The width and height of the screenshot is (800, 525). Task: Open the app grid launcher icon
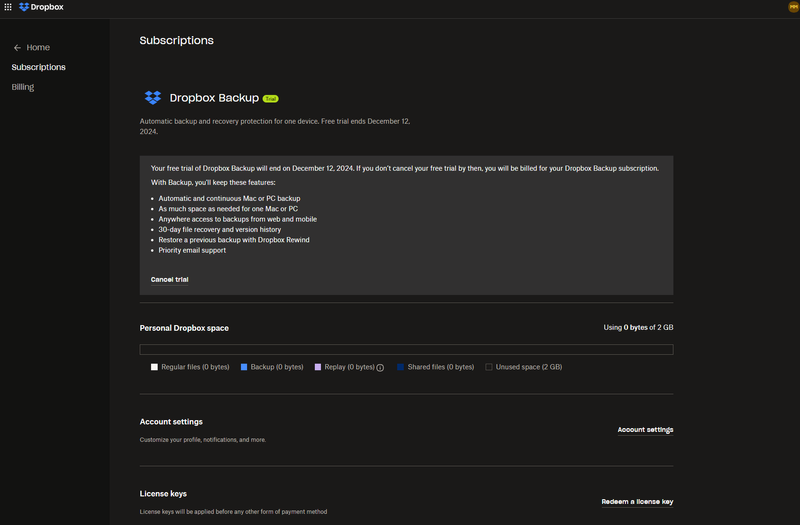pos(9,7)
